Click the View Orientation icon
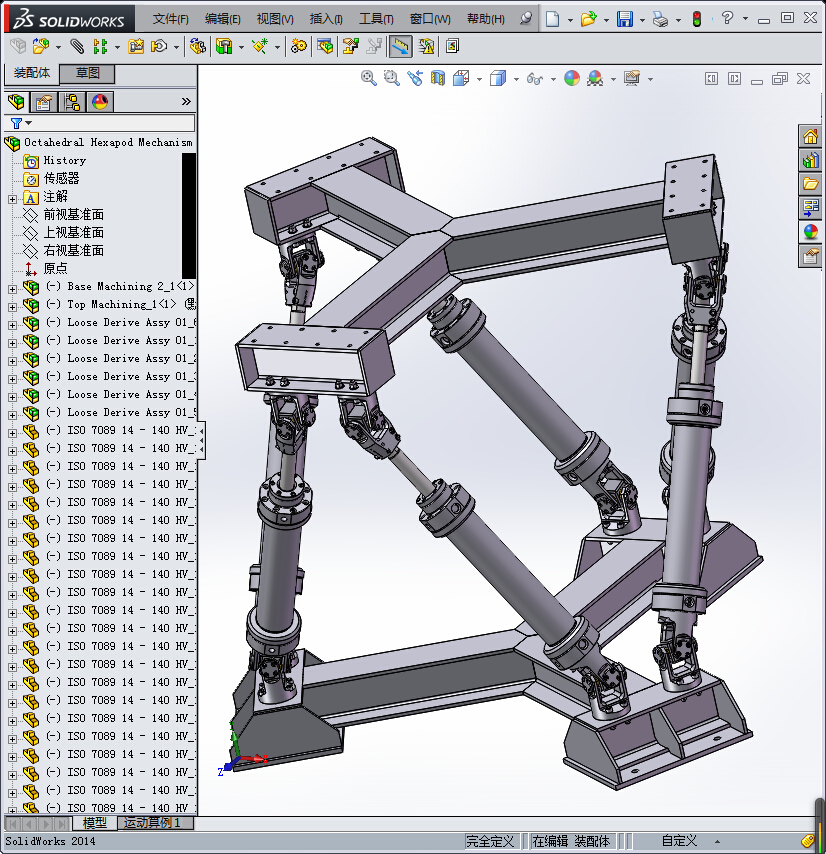Viewport: 826px width, 854px height. point(461,78)
